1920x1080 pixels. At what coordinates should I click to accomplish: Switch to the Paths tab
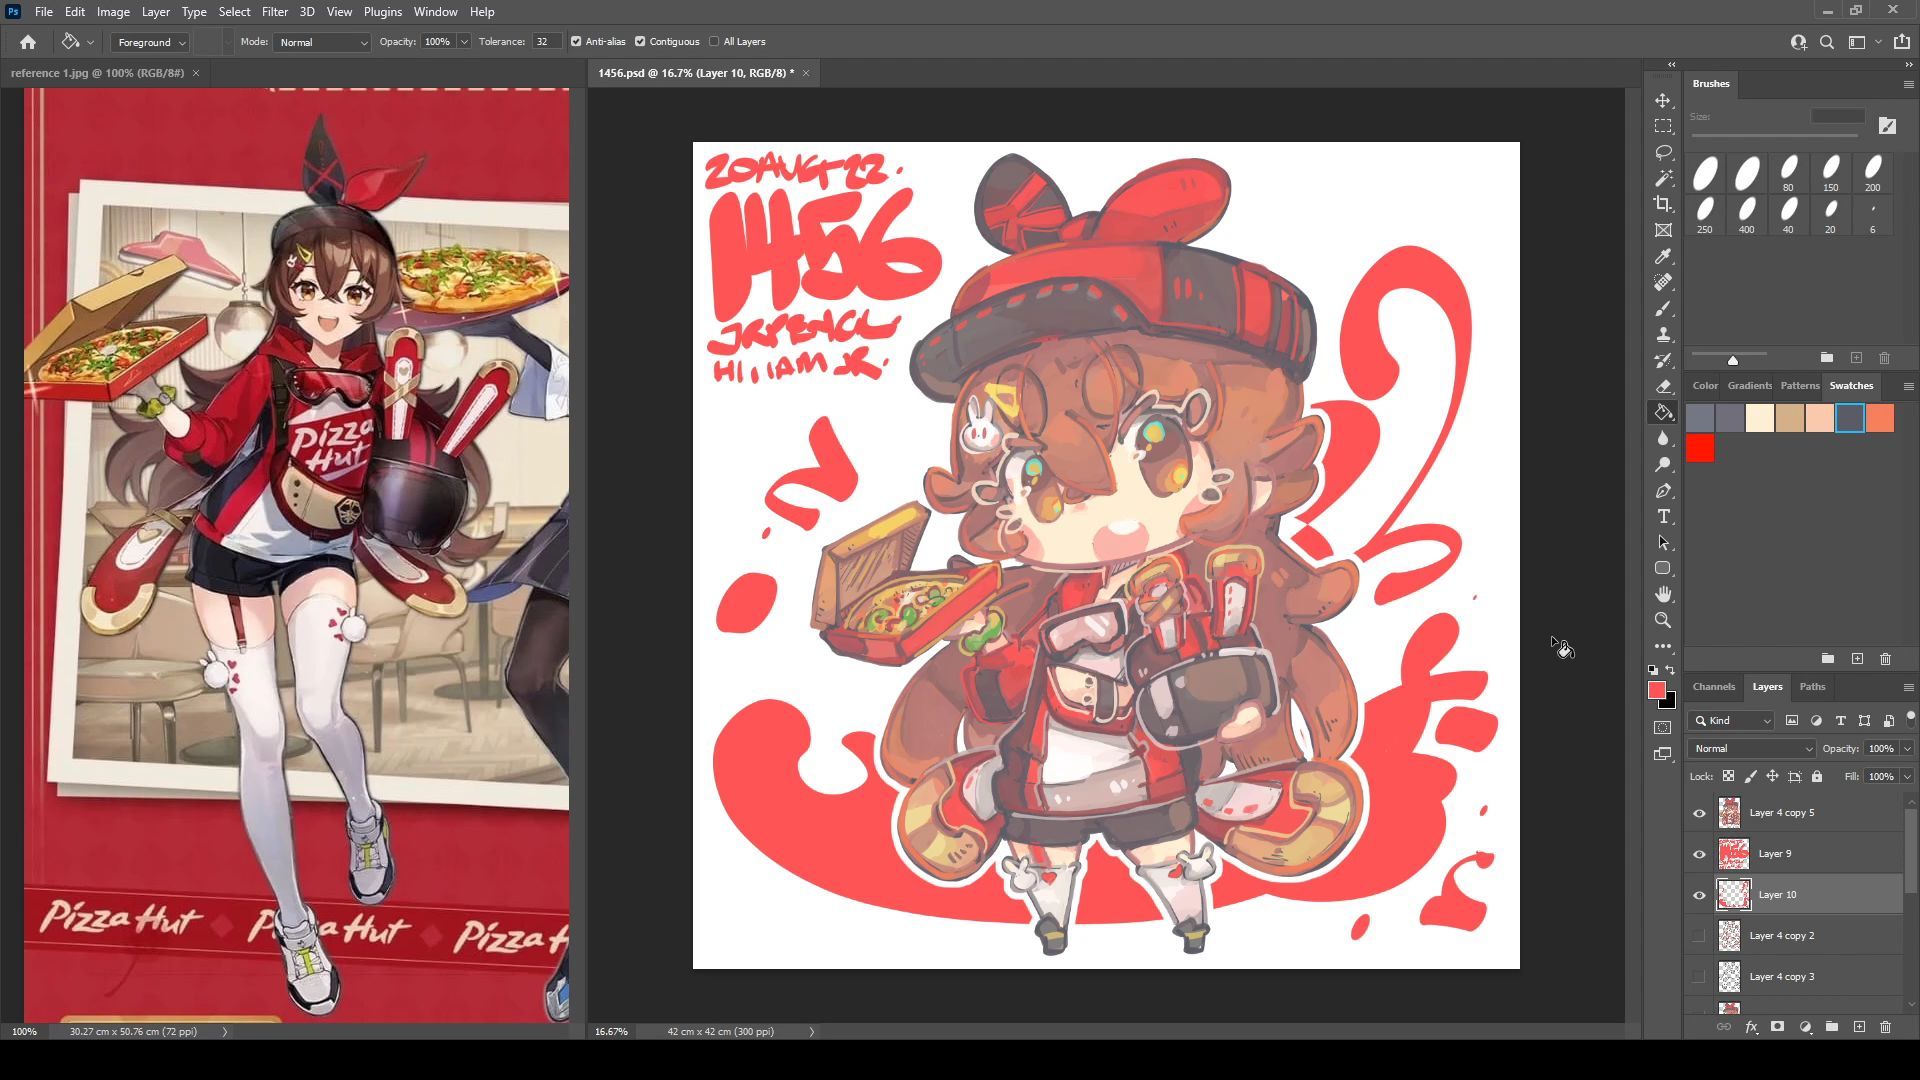pos(1812,687)
